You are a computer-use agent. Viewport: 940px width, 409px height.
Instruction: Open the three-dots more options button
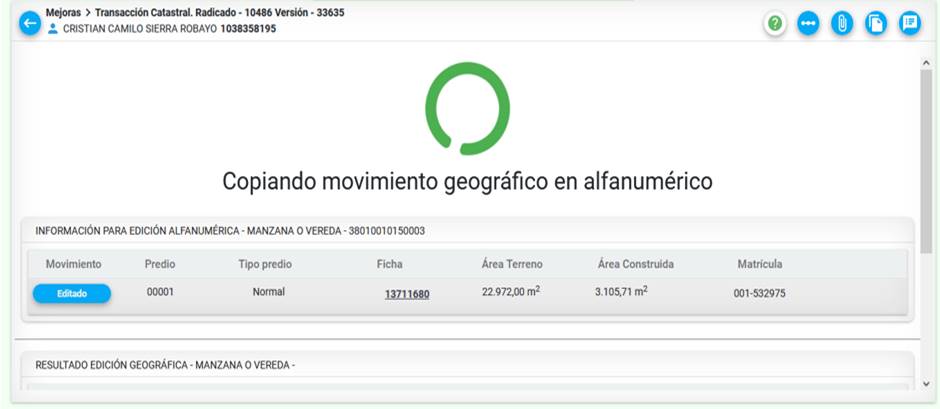coord(808,23)
